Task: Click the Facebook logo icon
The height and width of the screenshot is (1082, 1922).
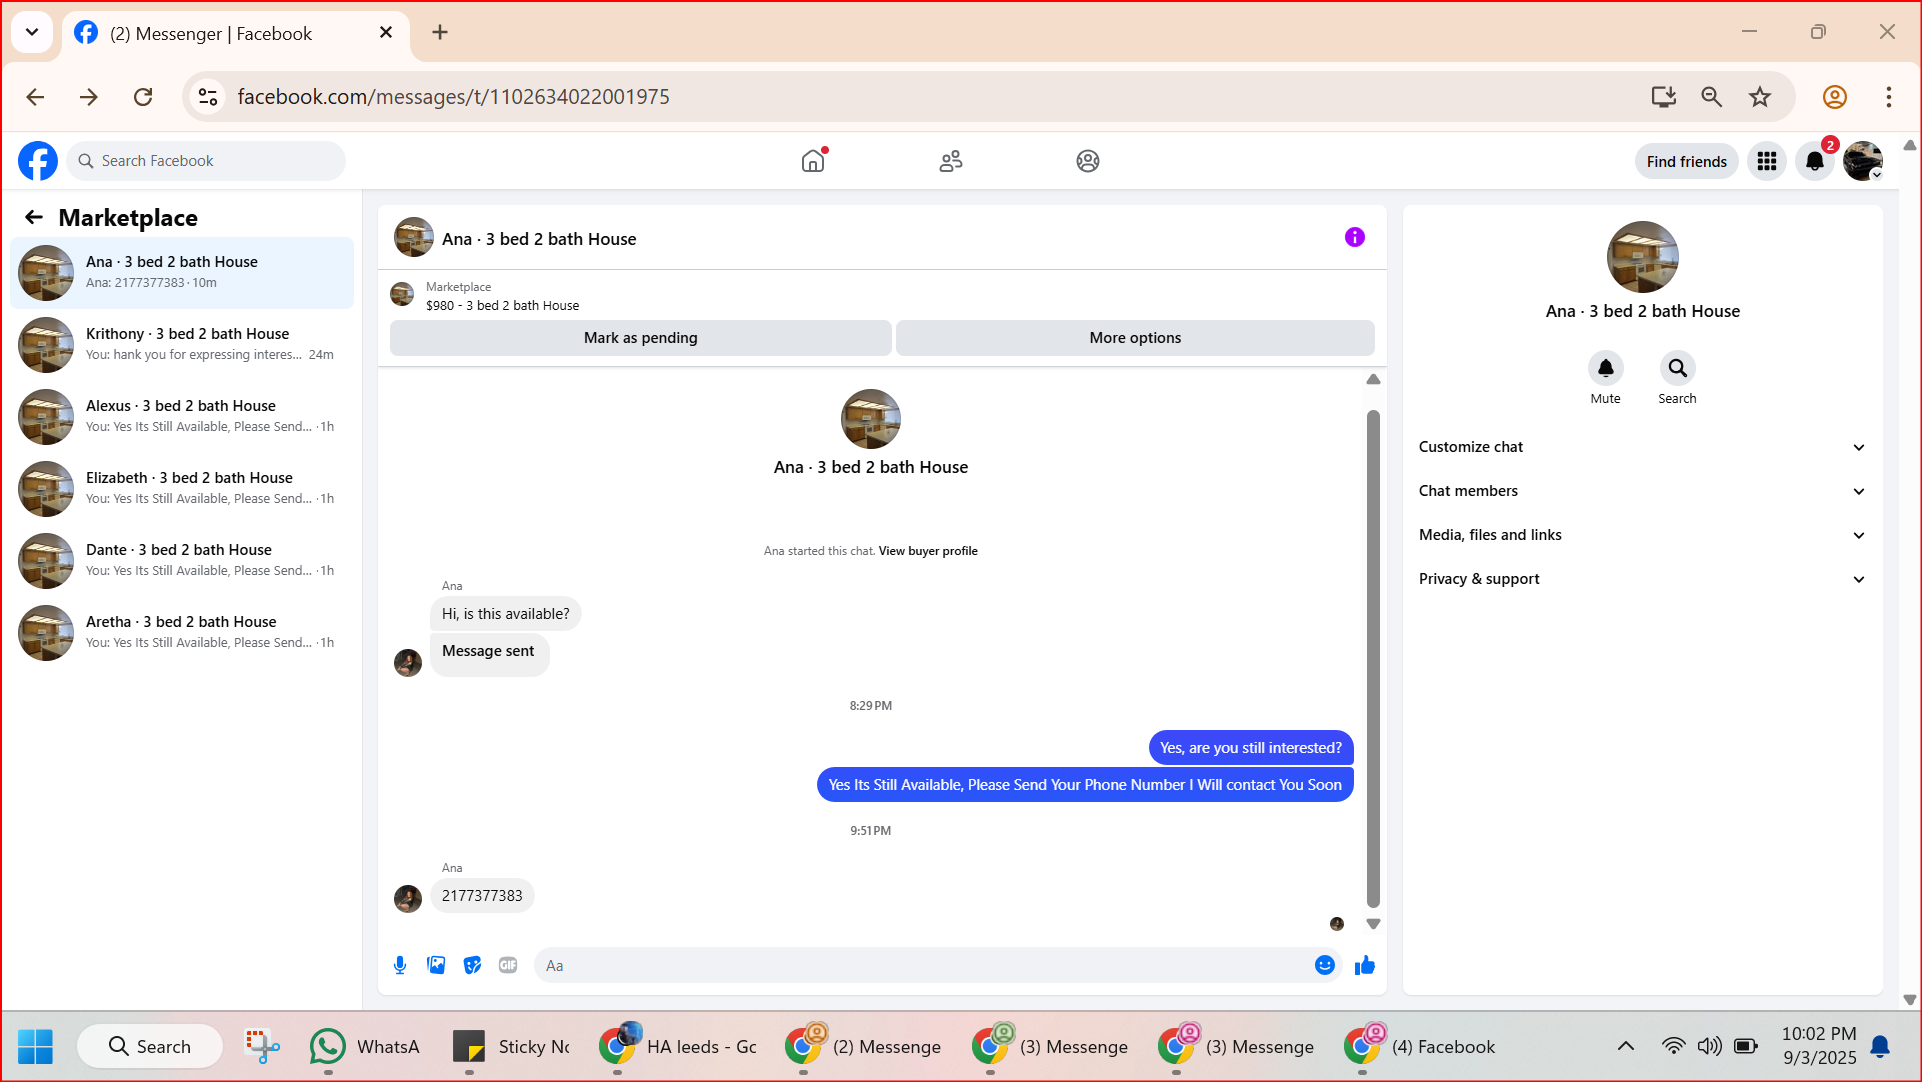Action: click(x=38, y=161)
